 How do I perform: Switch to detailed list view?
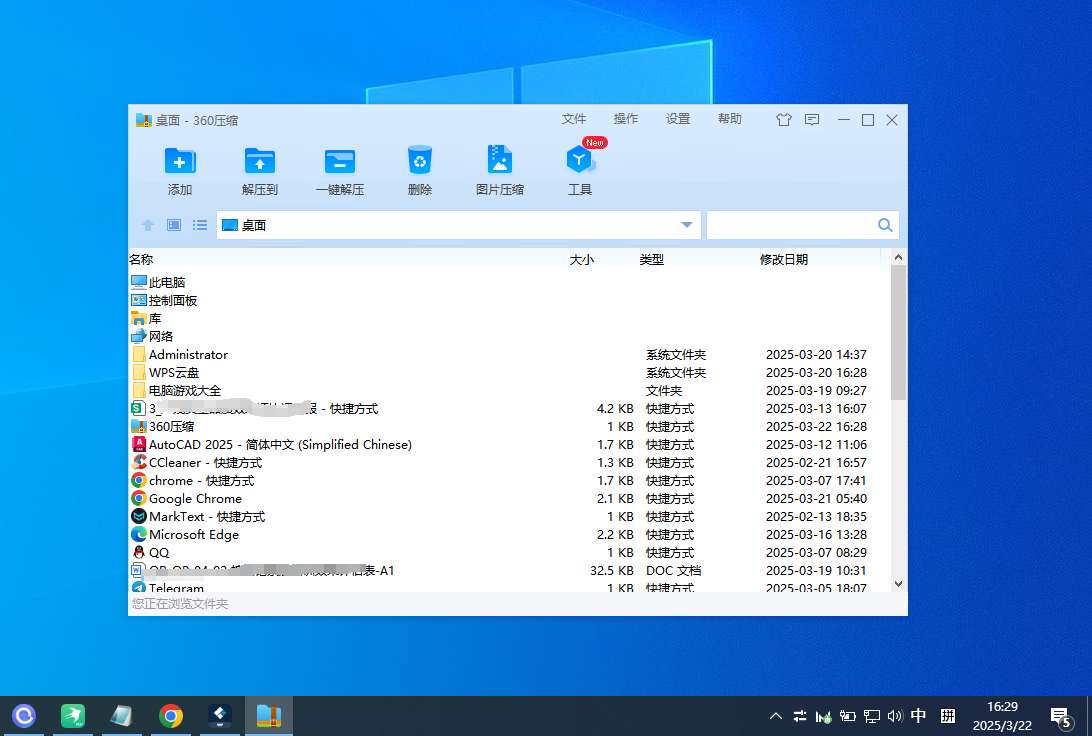pyautogui.click(x=200, y=225)
